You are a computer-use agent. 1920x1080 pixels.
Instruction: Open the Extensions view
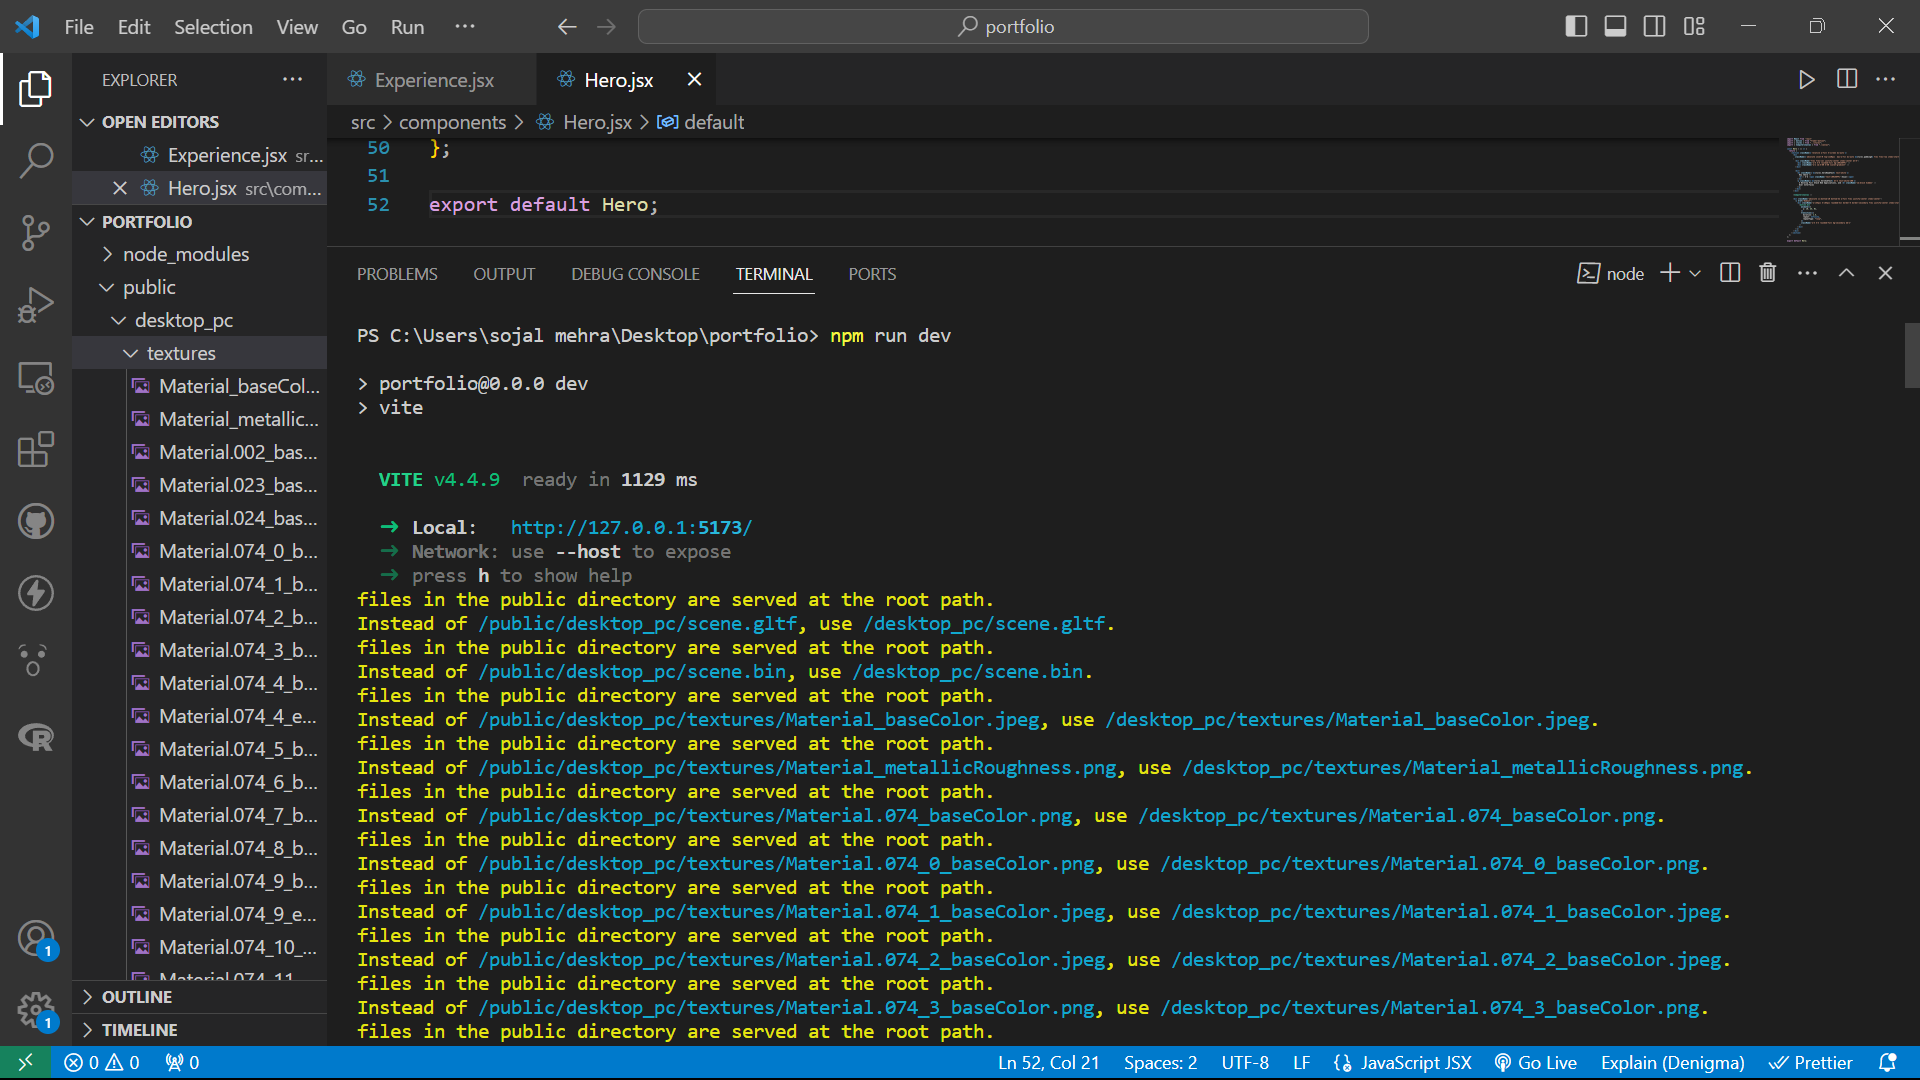click(36, 449)
